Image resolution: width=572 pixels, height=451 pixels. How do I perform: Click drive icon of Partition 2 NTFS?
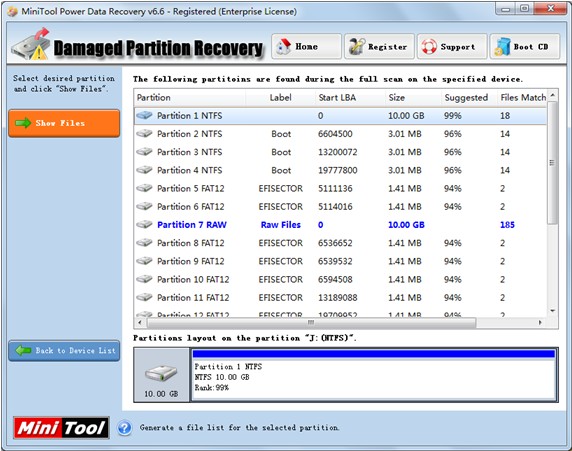coord(144,134)
